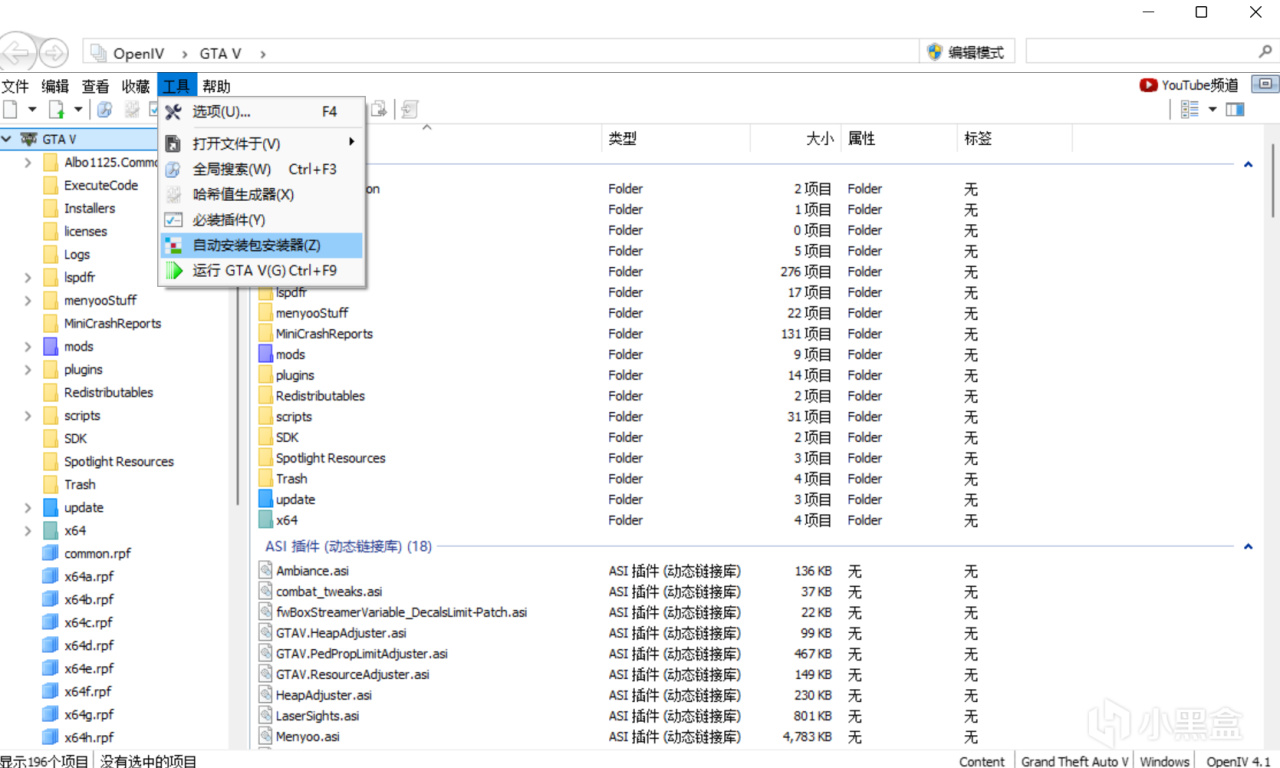Select 必装插件(Y) menu entry
Viewport: 1280px width, 768px height.
[262, 220]
